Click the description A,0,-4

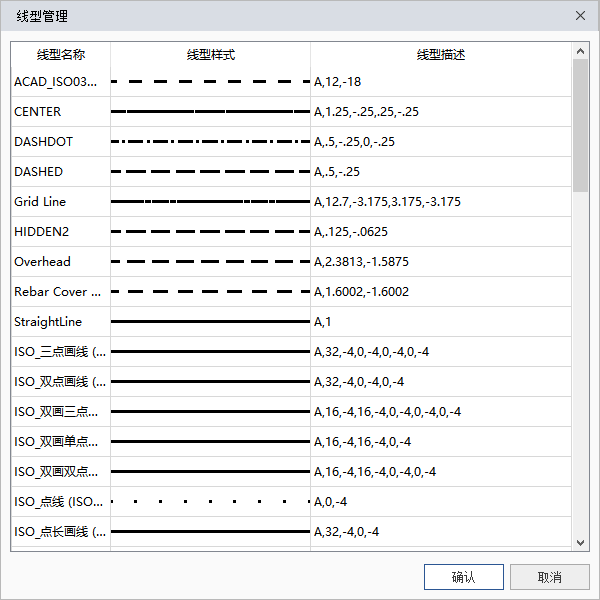point(330,502)
